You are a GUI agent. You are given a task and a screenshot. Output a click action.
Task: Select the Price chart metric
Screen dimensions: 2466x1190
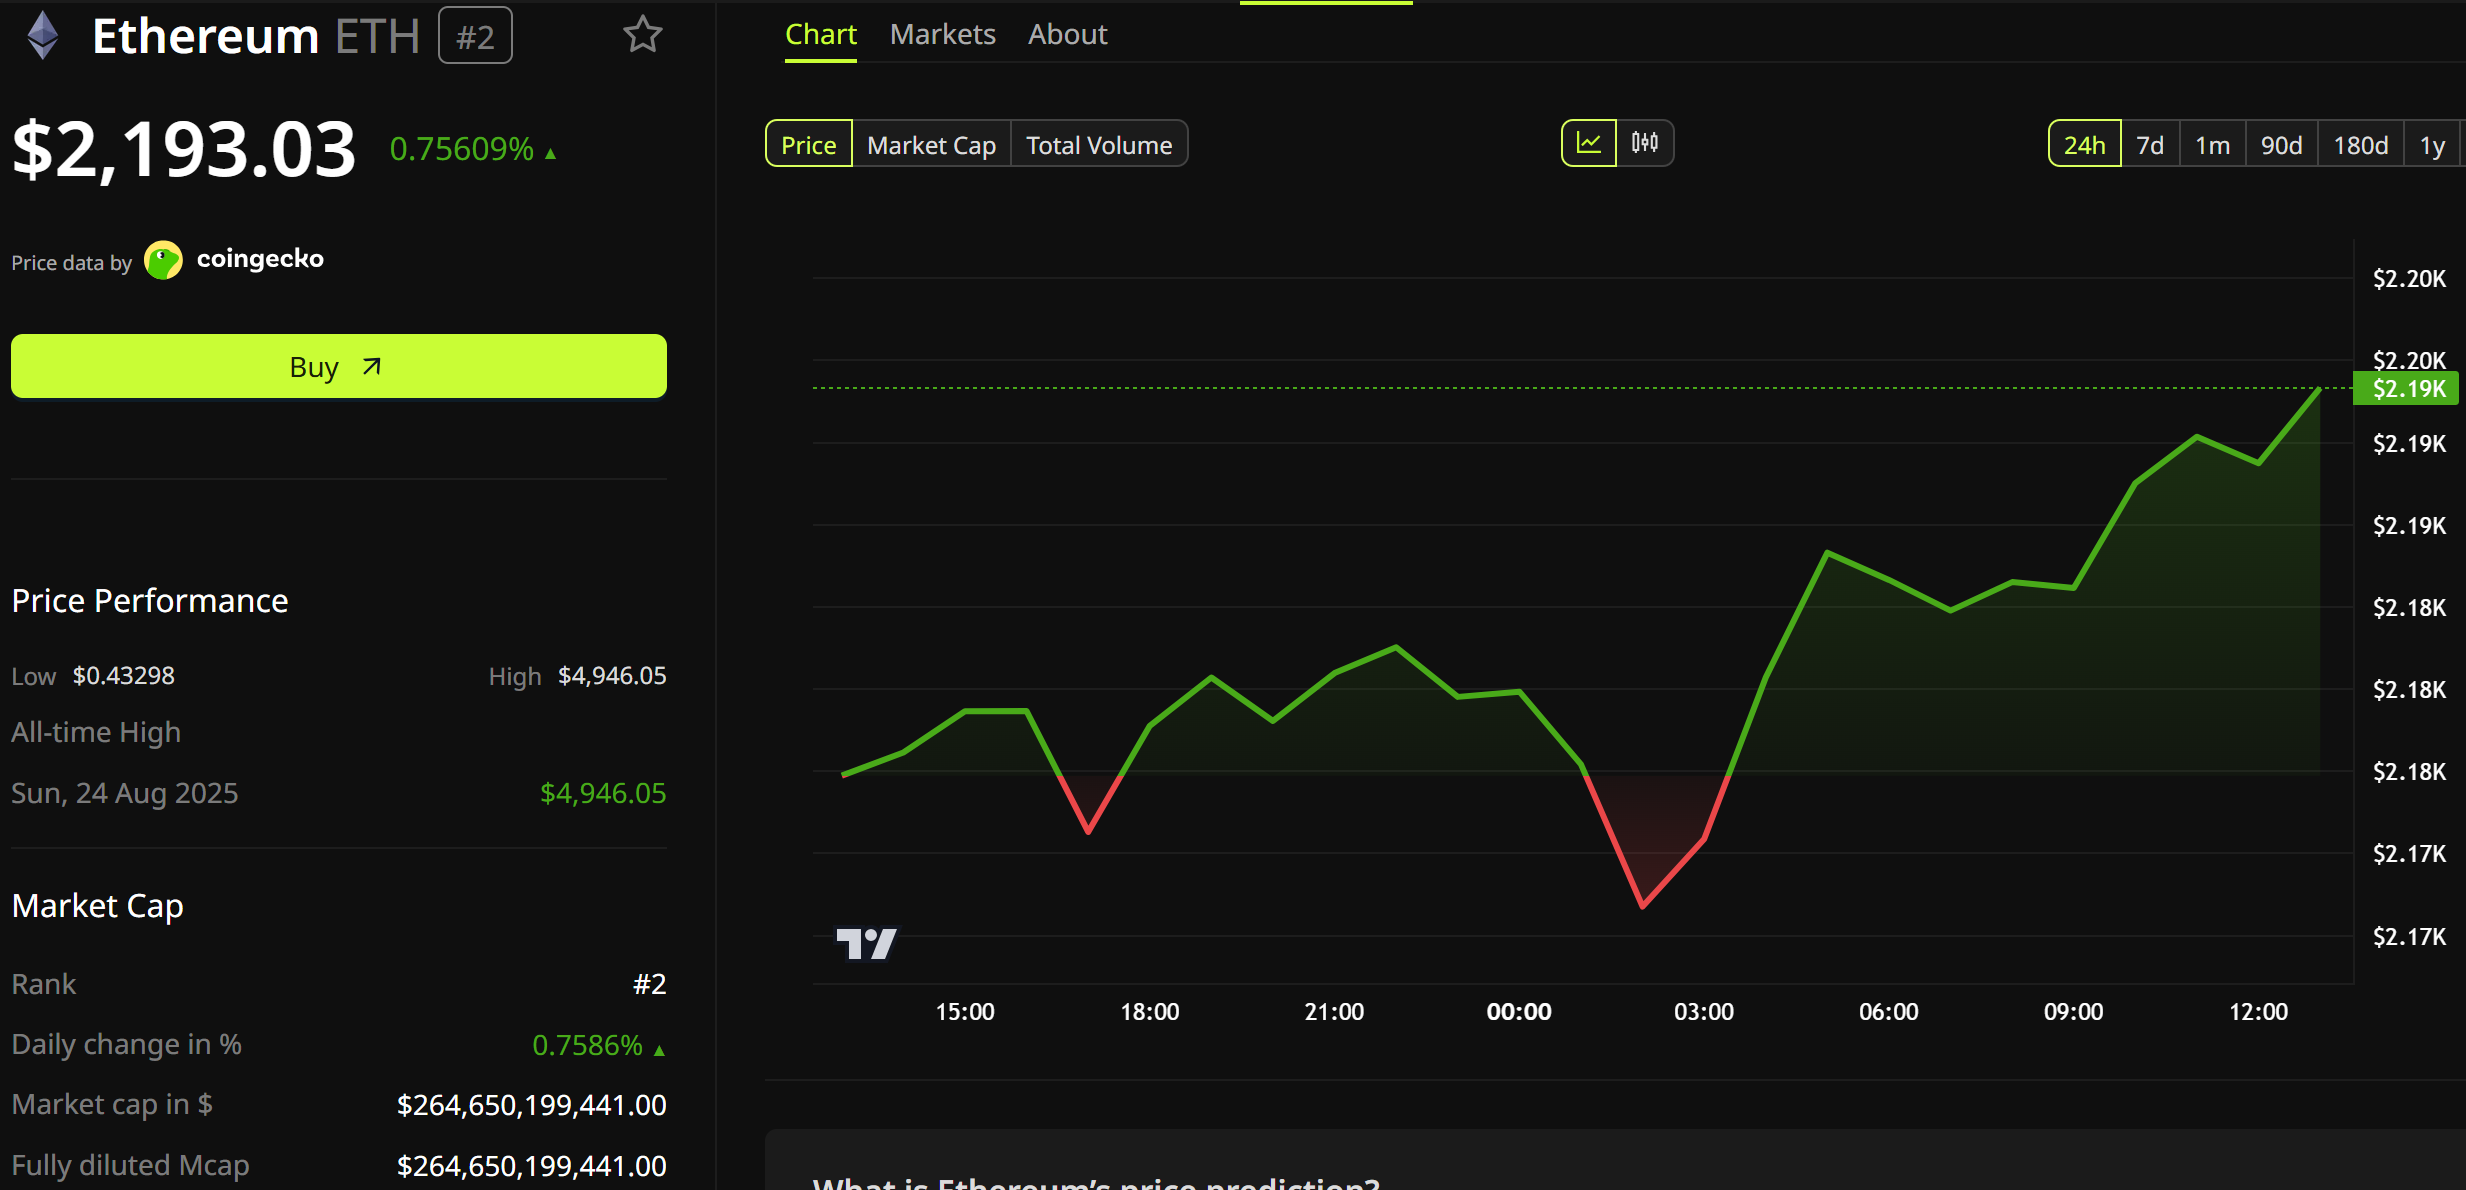click(808, 144)
